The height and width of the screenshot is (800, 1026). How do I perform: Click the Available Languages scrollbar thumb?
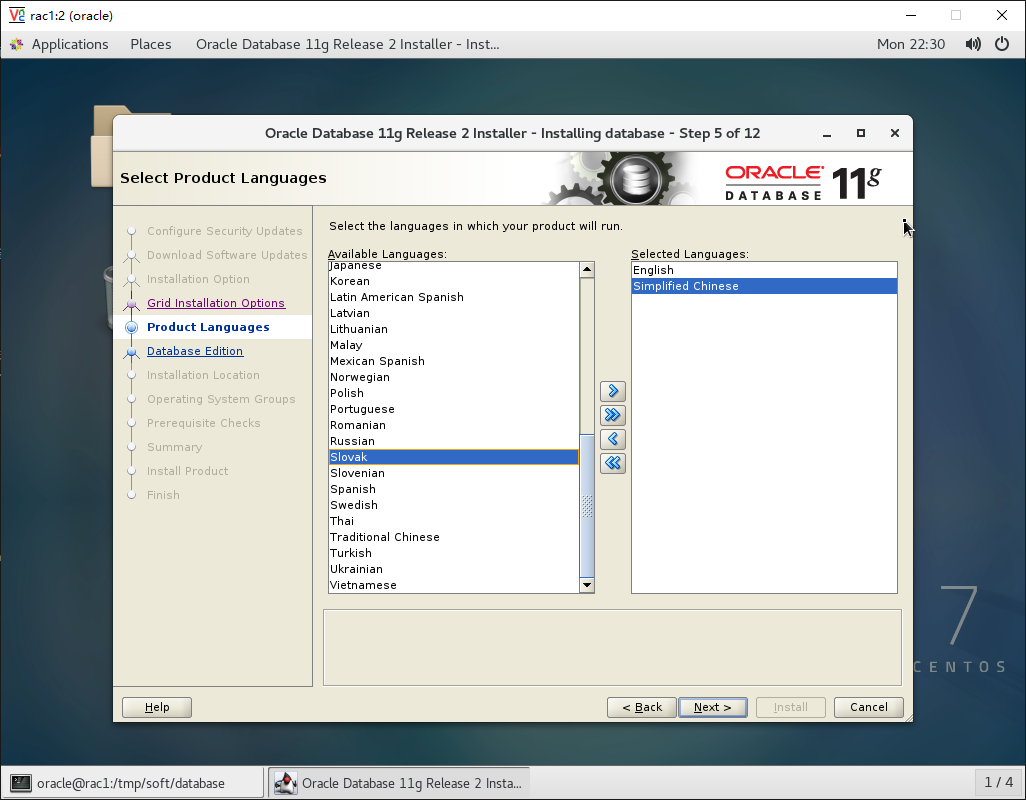(x=587, y=506)
